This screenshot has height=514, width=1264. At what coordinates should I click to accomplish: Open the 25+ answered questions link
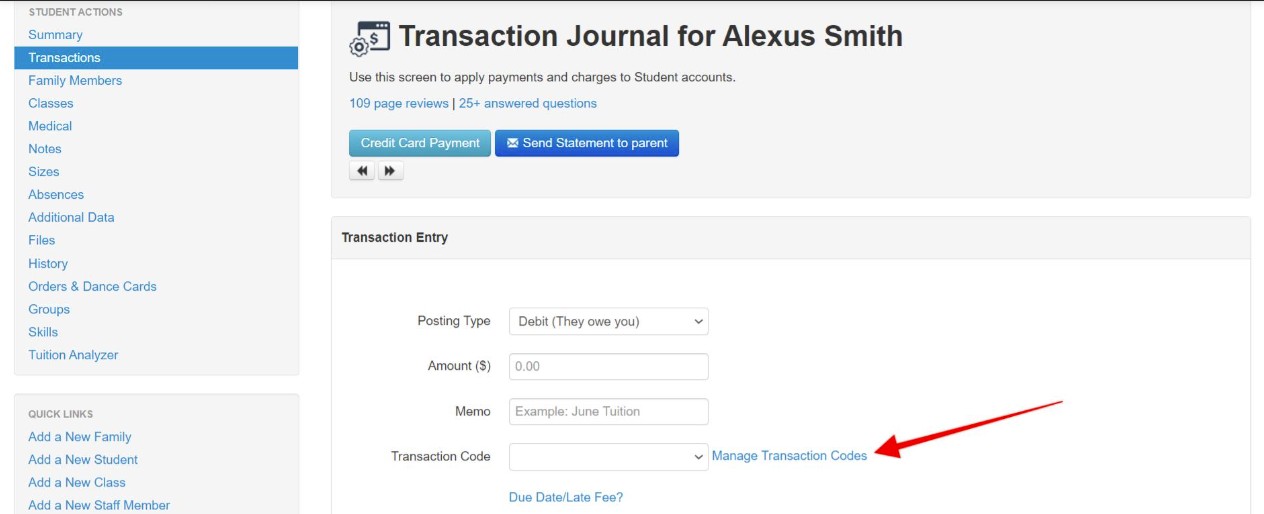pyautogui.click(x=528, y=103)
